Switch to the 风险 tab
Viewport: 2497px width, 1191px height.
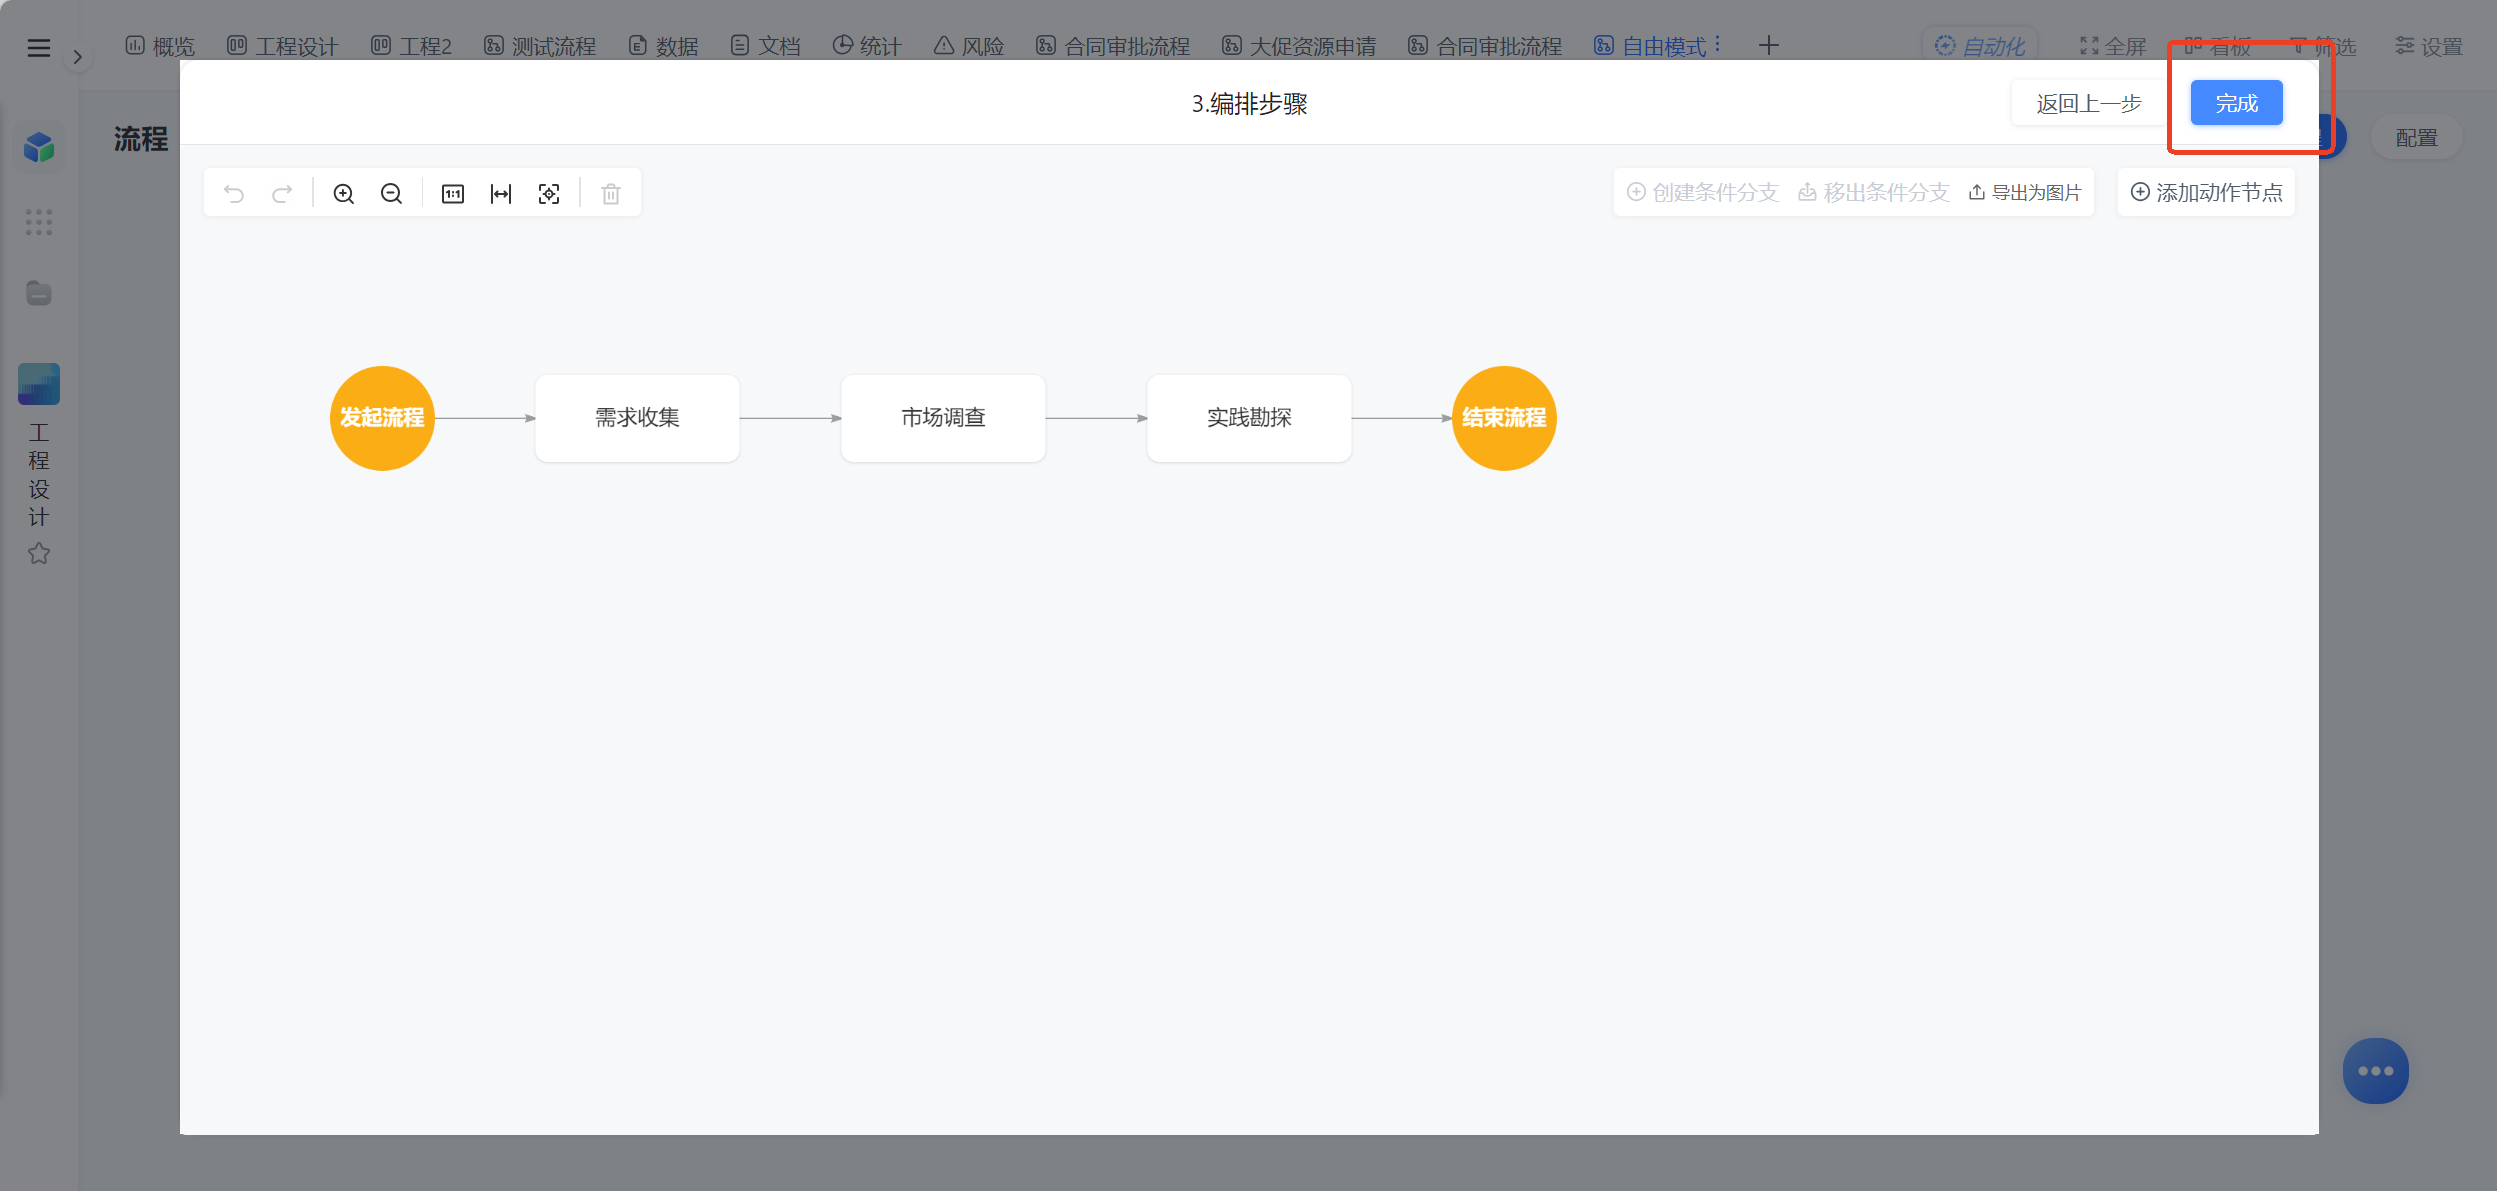click(x=969, y=46)
